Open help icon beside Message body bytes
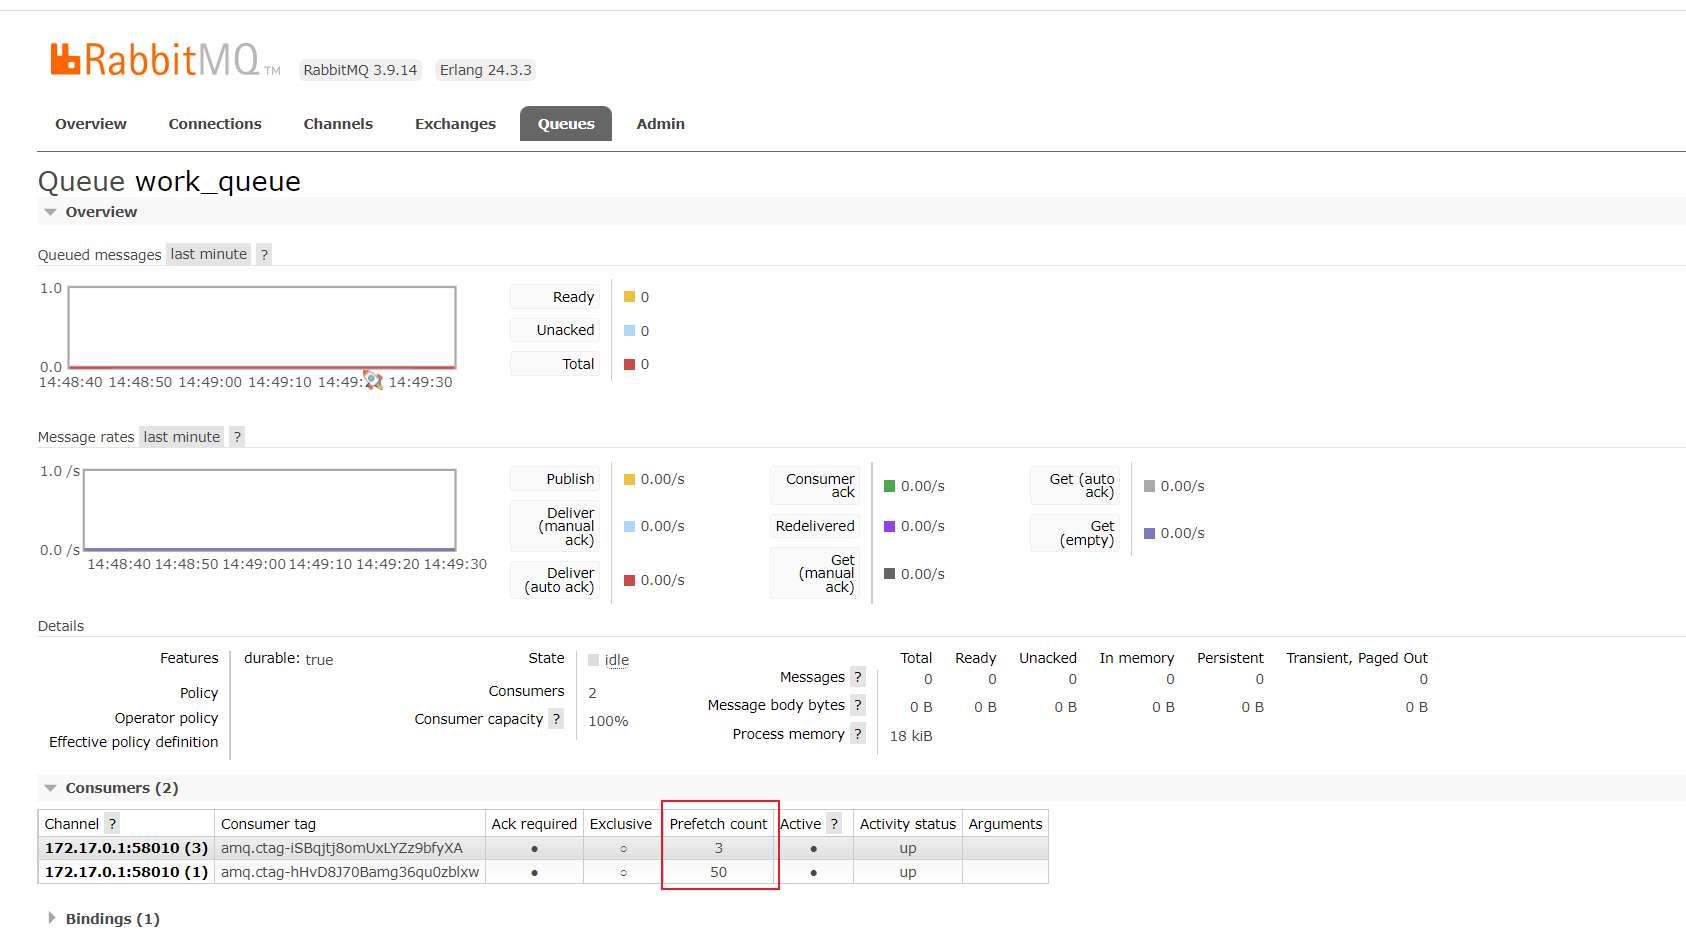This screenshot has width=1686, height=947. 858,705
